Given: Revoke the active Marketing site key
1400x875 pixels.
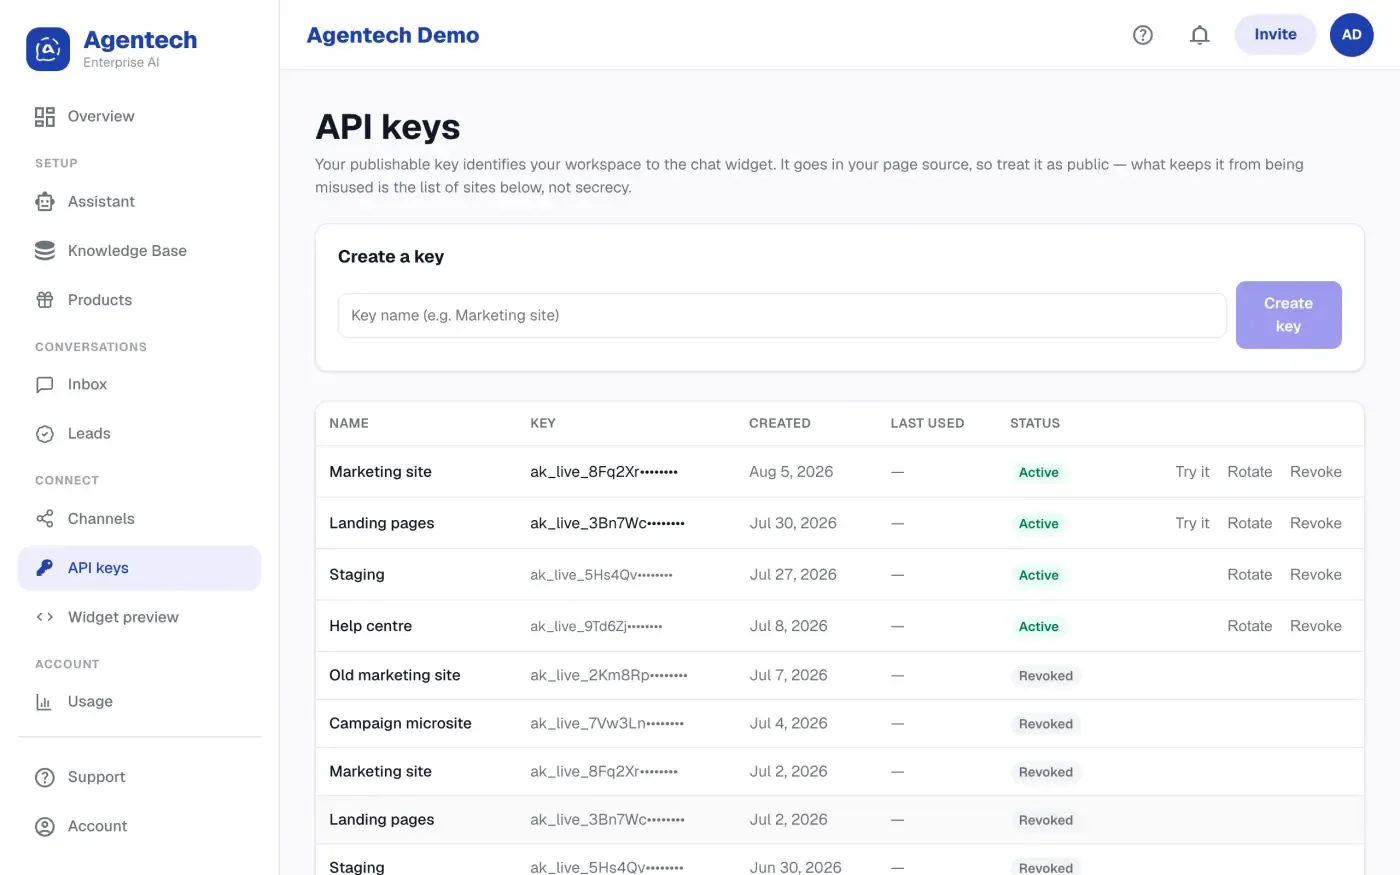Looking at the screenshot, I should tap(1316, 472).
